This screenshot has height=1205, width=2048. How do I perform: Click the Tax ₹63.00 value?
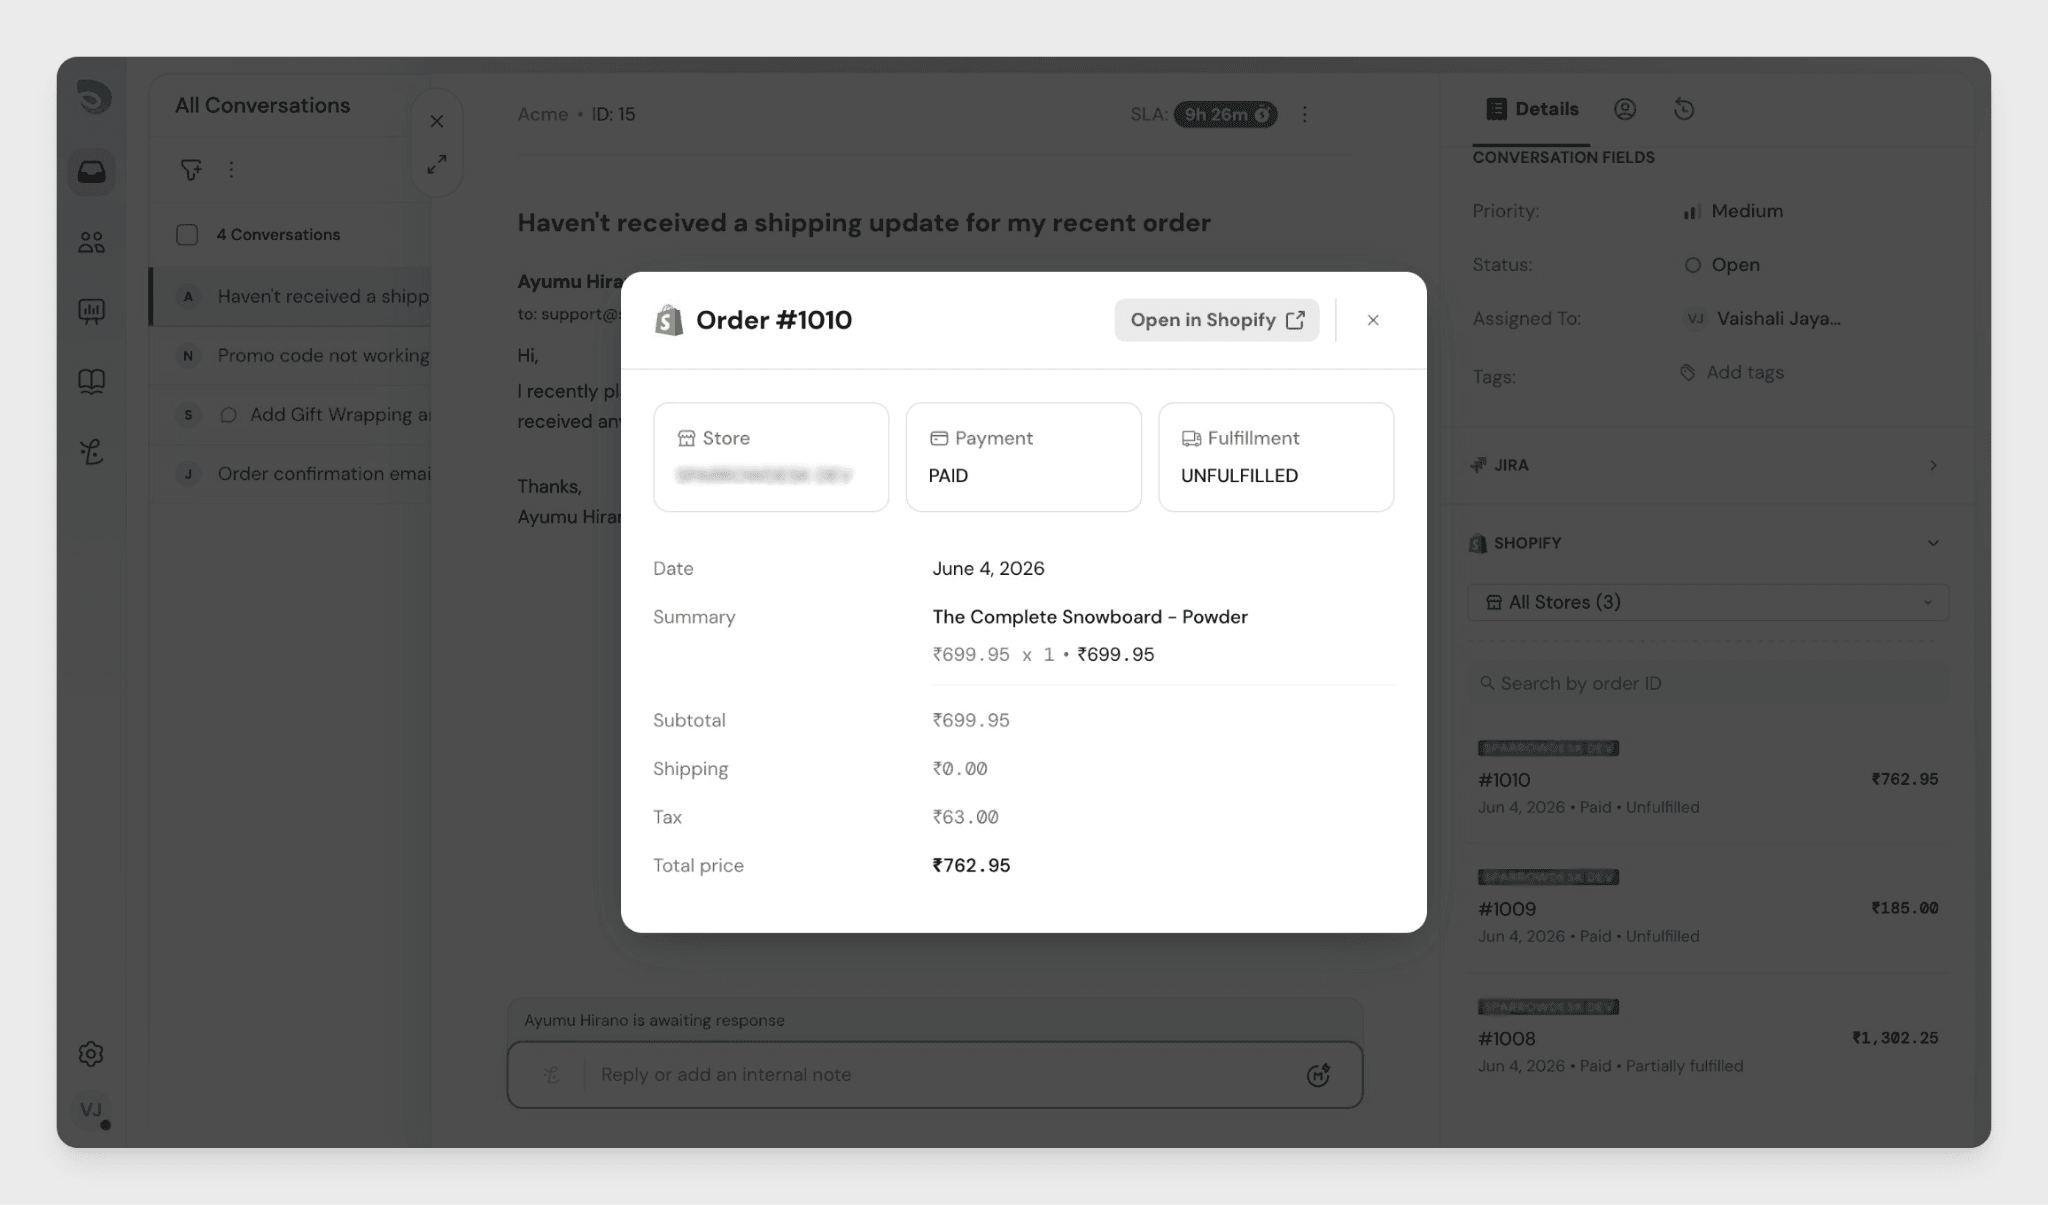coord(965,817)
